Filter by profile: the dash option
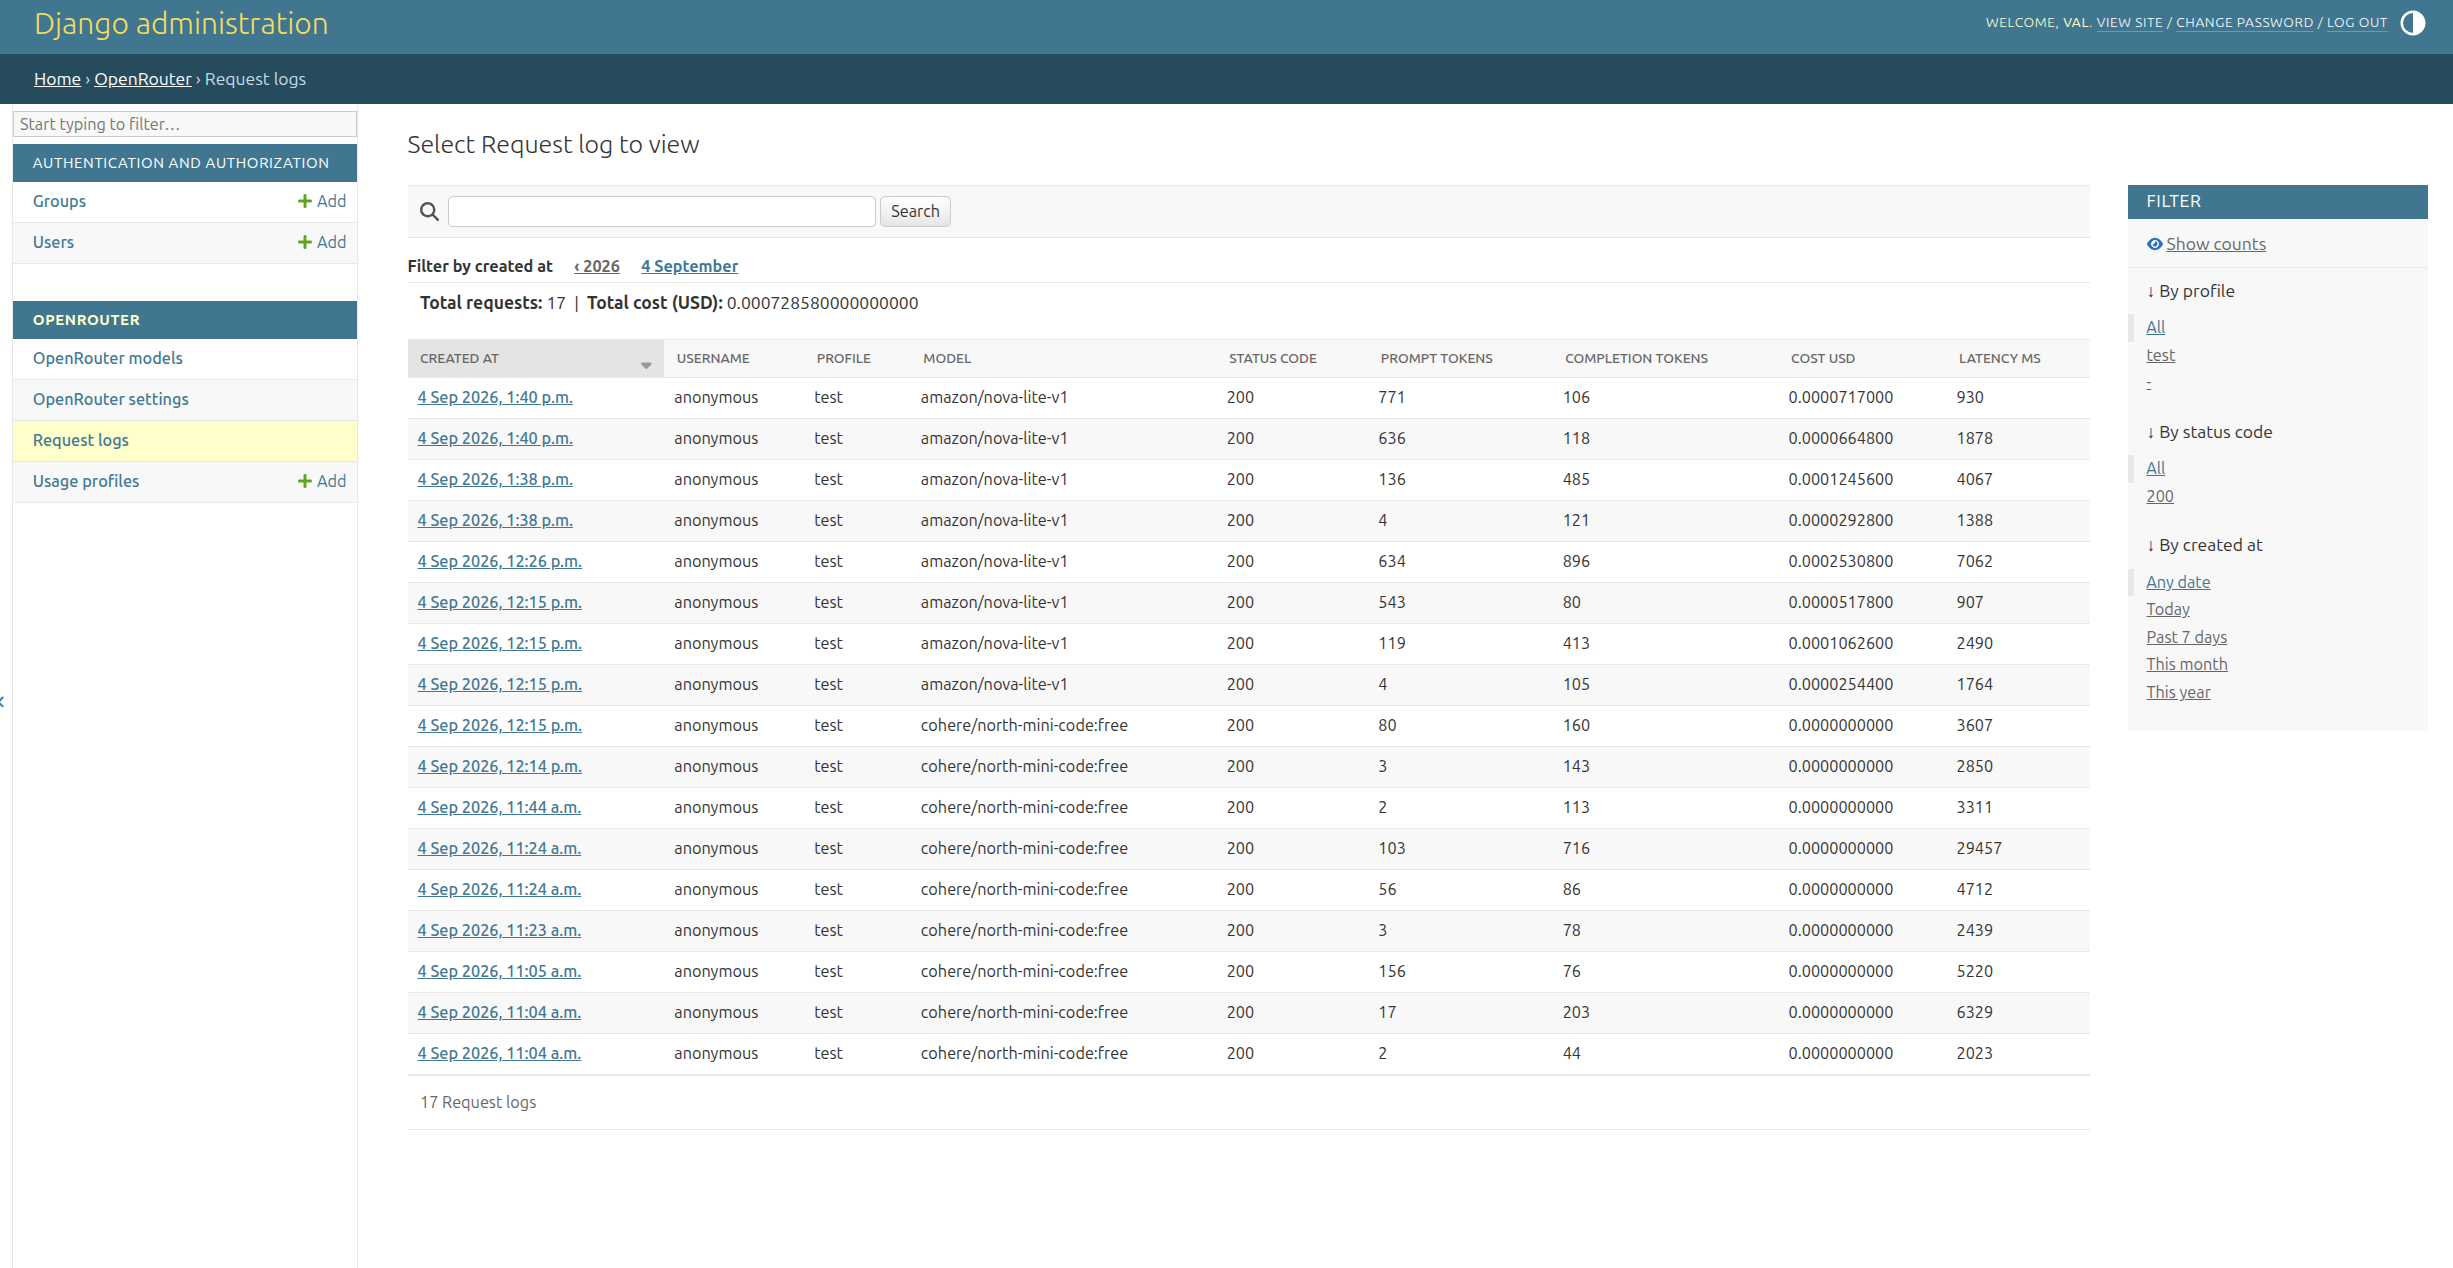This screenshot has height=1268, width=2453. 2148,383
